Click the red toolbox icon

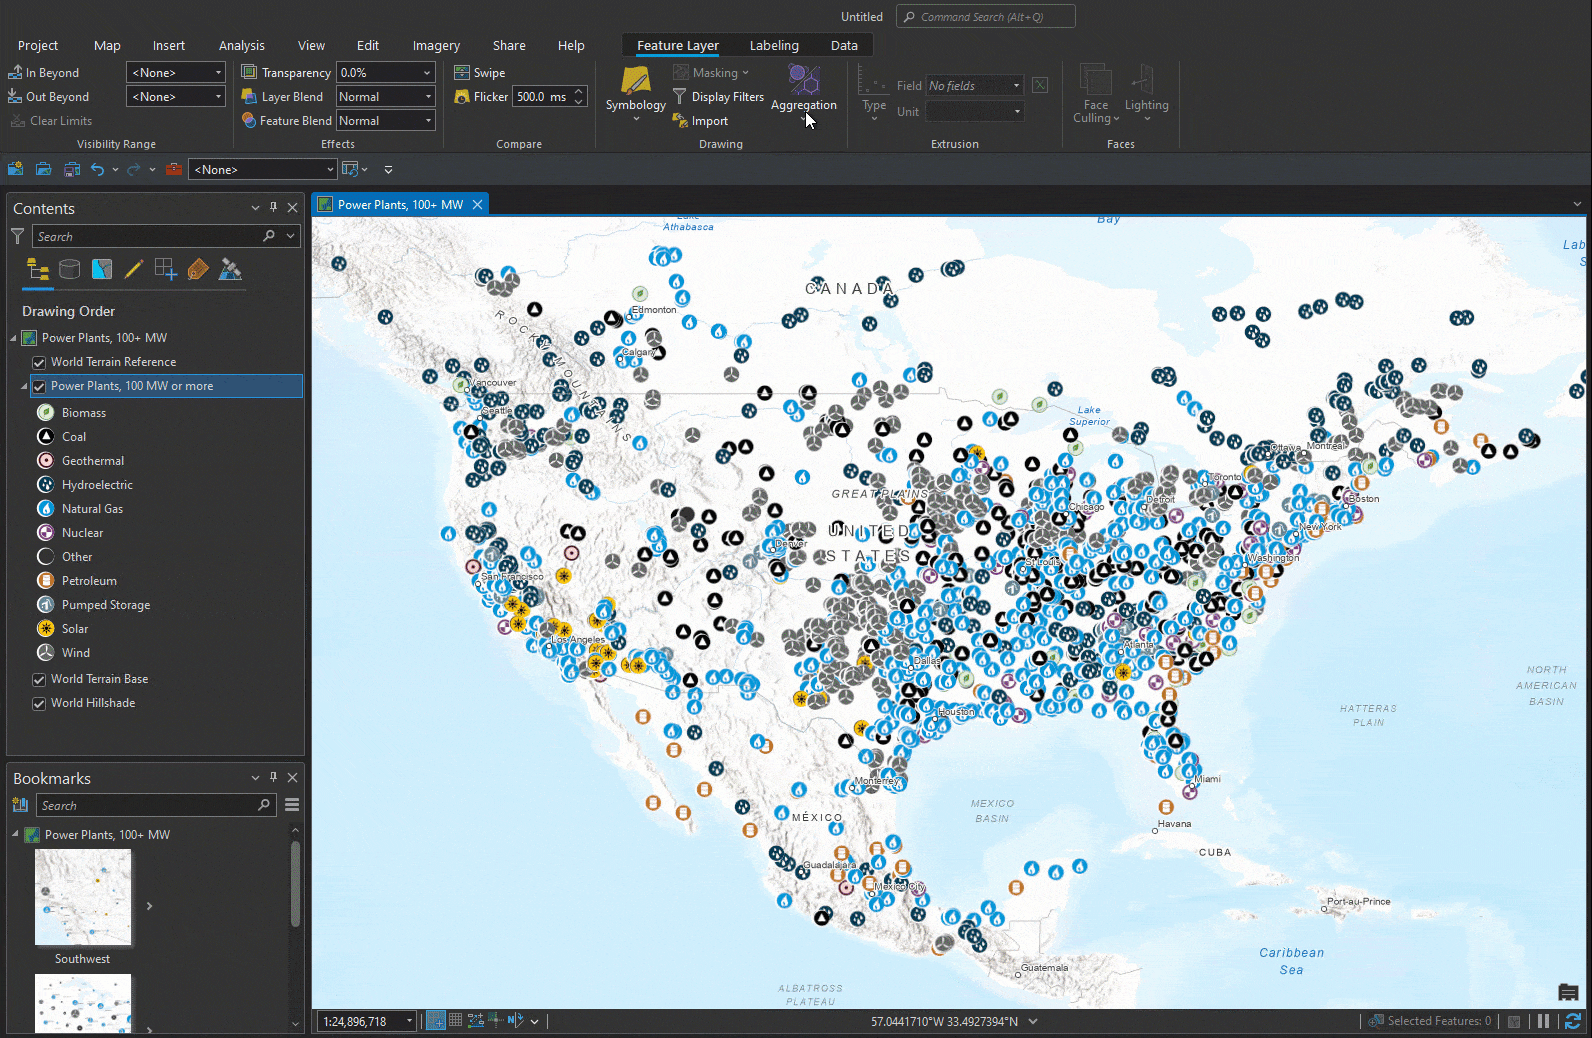[x=174, y=169]
